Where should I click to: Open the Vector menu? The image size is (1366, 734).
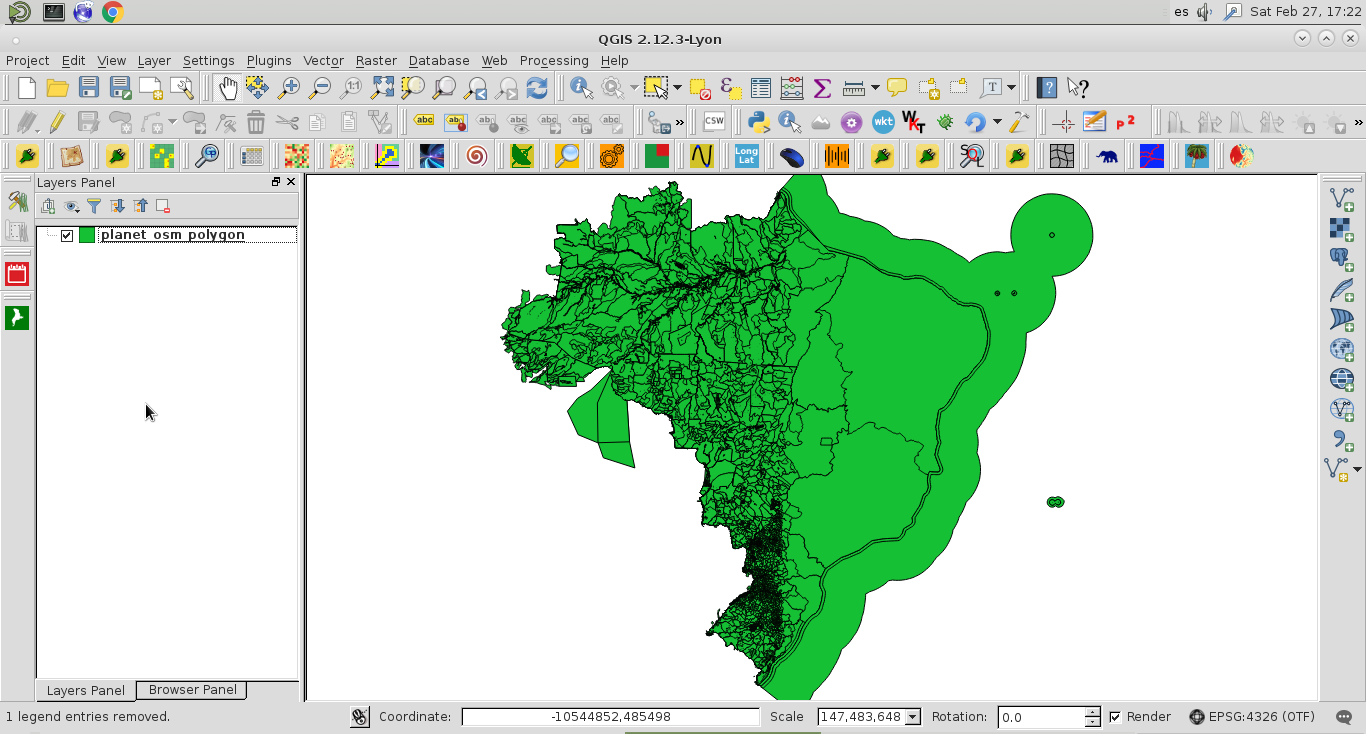pos(323,61)
